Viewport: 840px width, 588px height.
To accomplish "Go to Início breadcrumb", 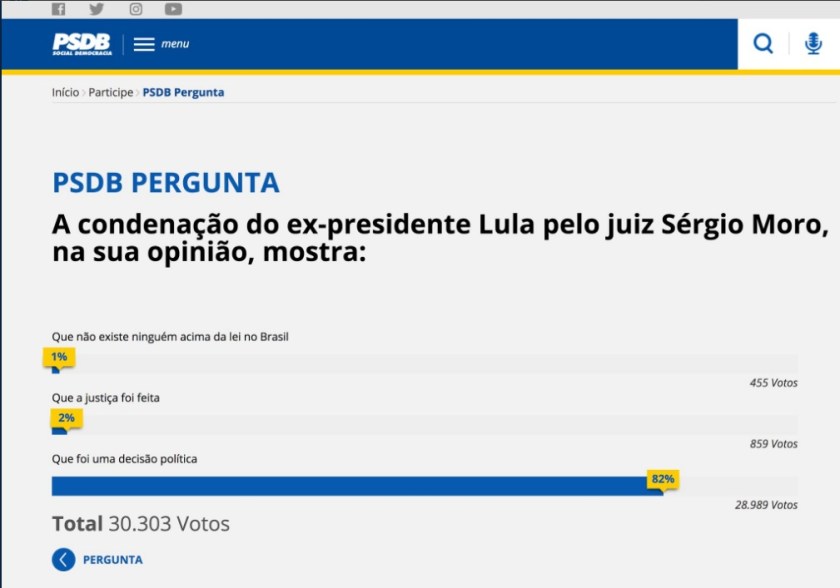I will click(x=65, y=92).
